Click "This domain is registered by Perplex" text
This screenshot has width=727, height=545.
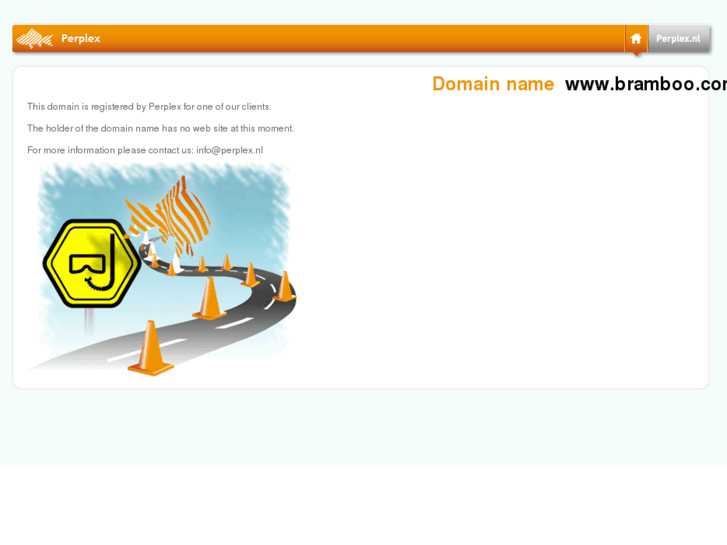149,107
